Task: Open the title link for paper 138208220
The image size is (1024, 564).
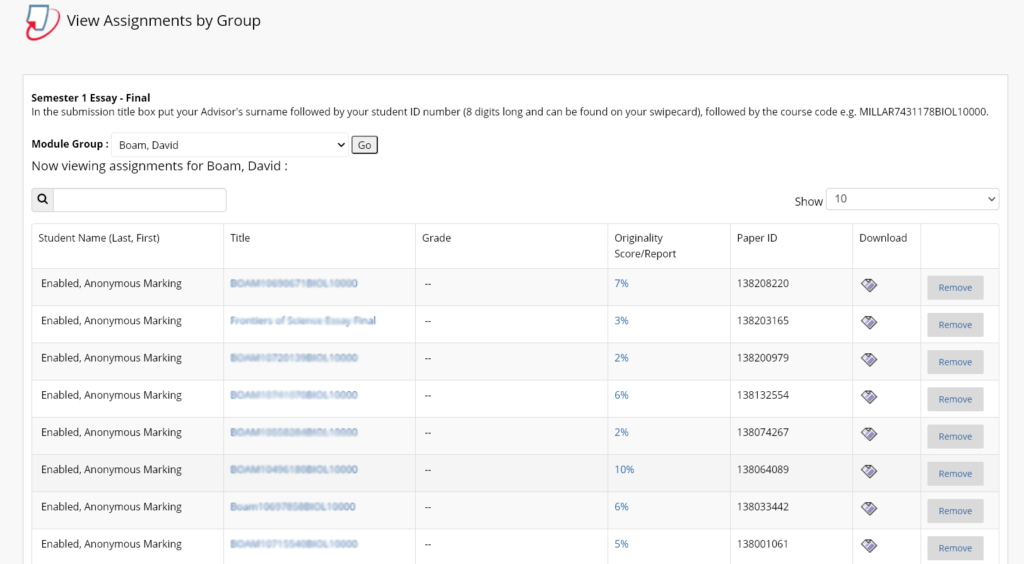Action: [294, 283]
